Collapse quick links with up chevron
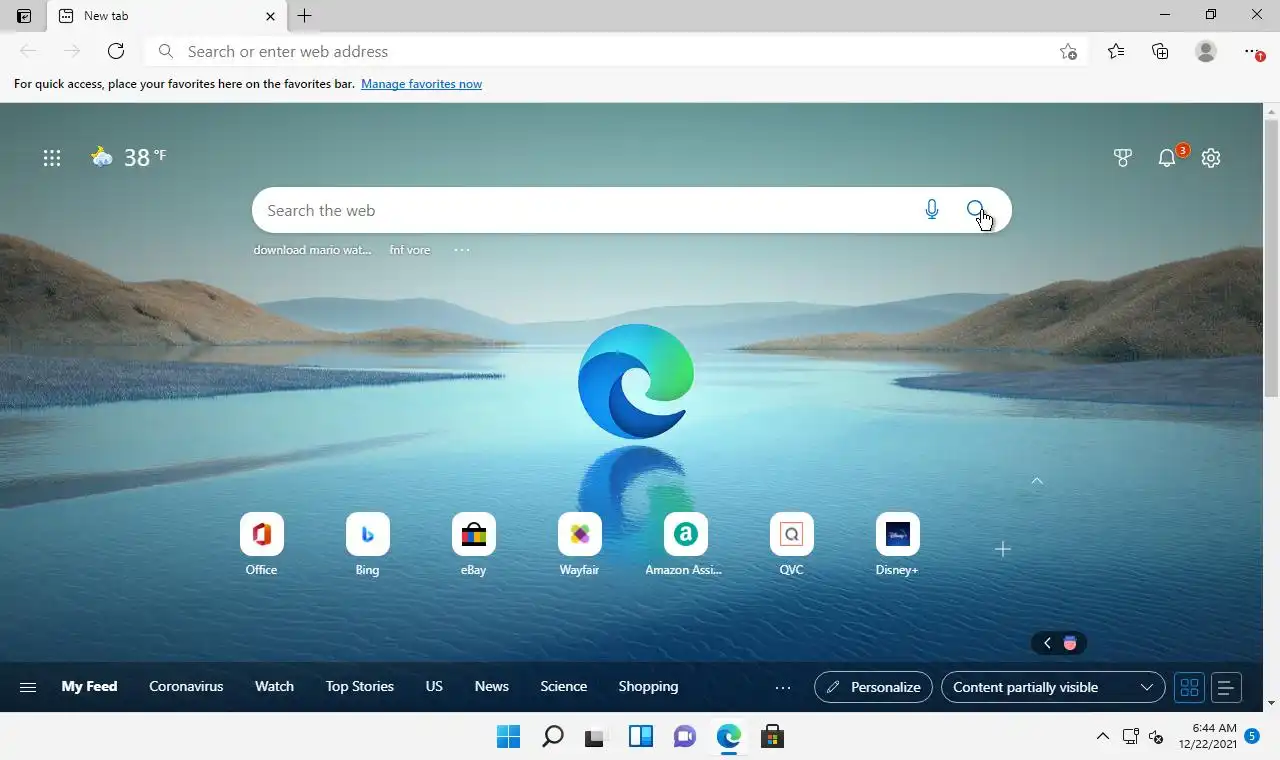1280x760 pixels. tap(1037, 481)
